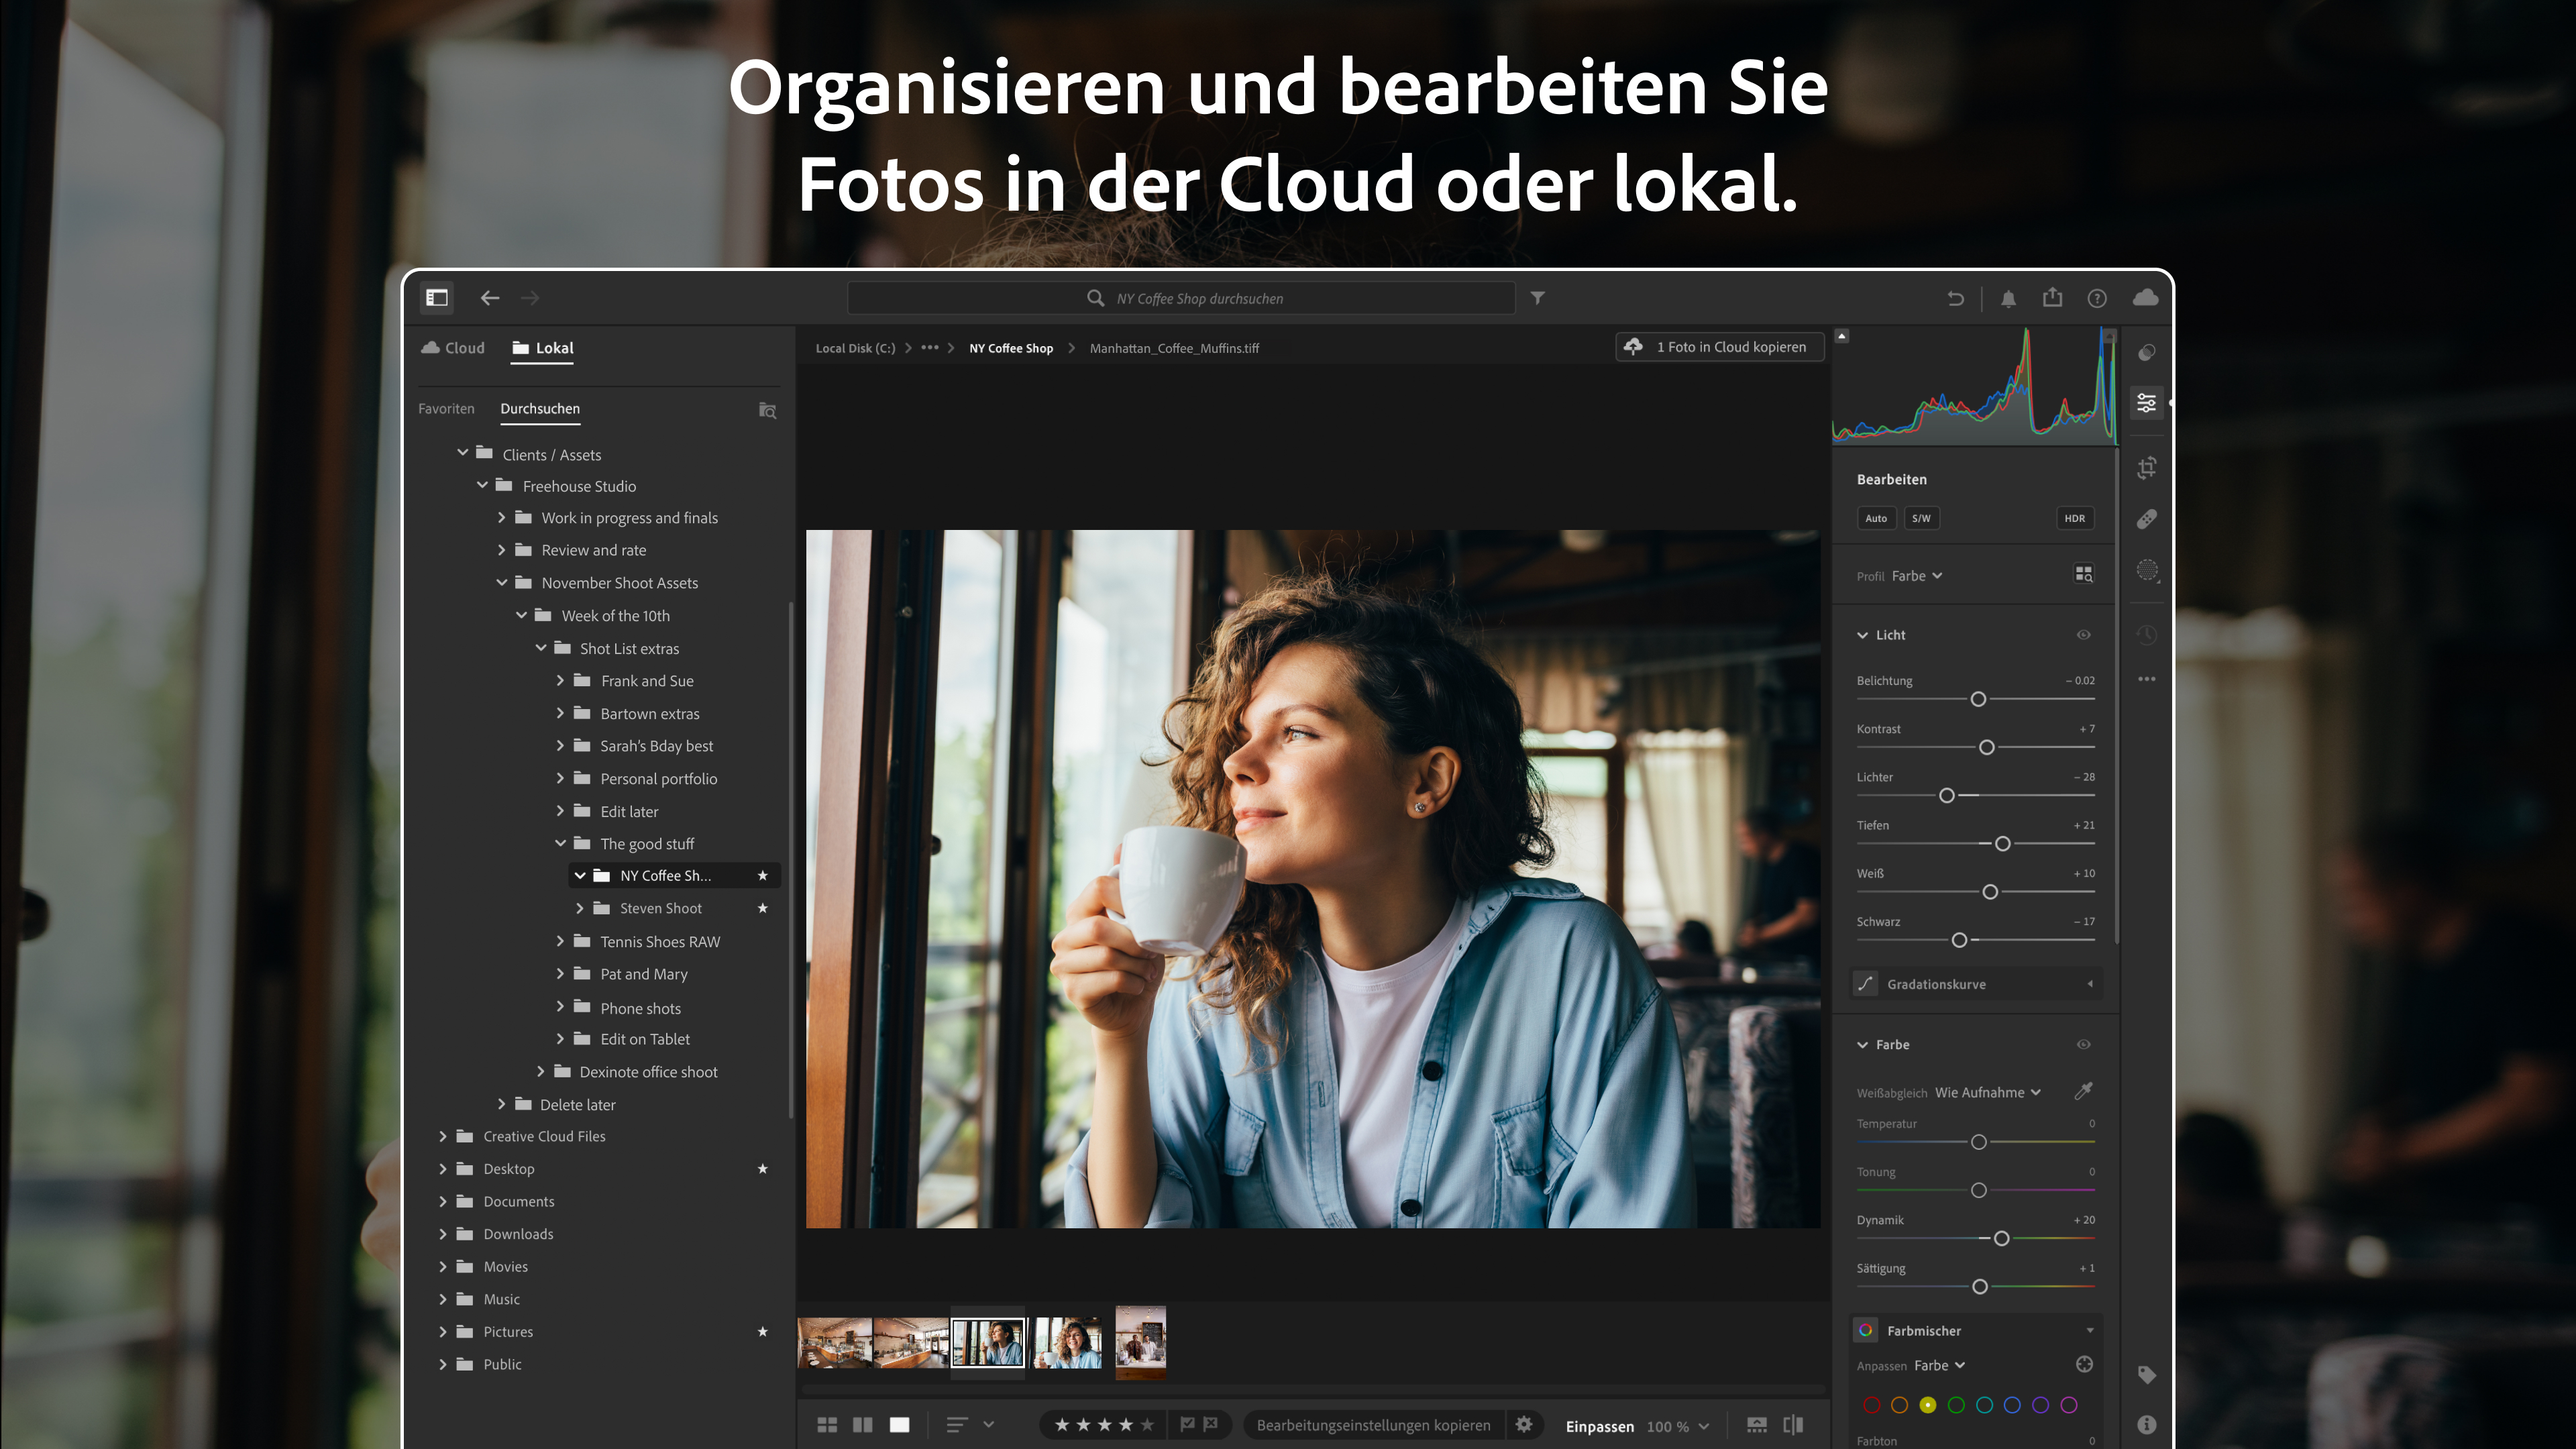Expand the Creative Cloud Files folder
This screenshot has width=2576, height=1449.
pos(443,1136)
